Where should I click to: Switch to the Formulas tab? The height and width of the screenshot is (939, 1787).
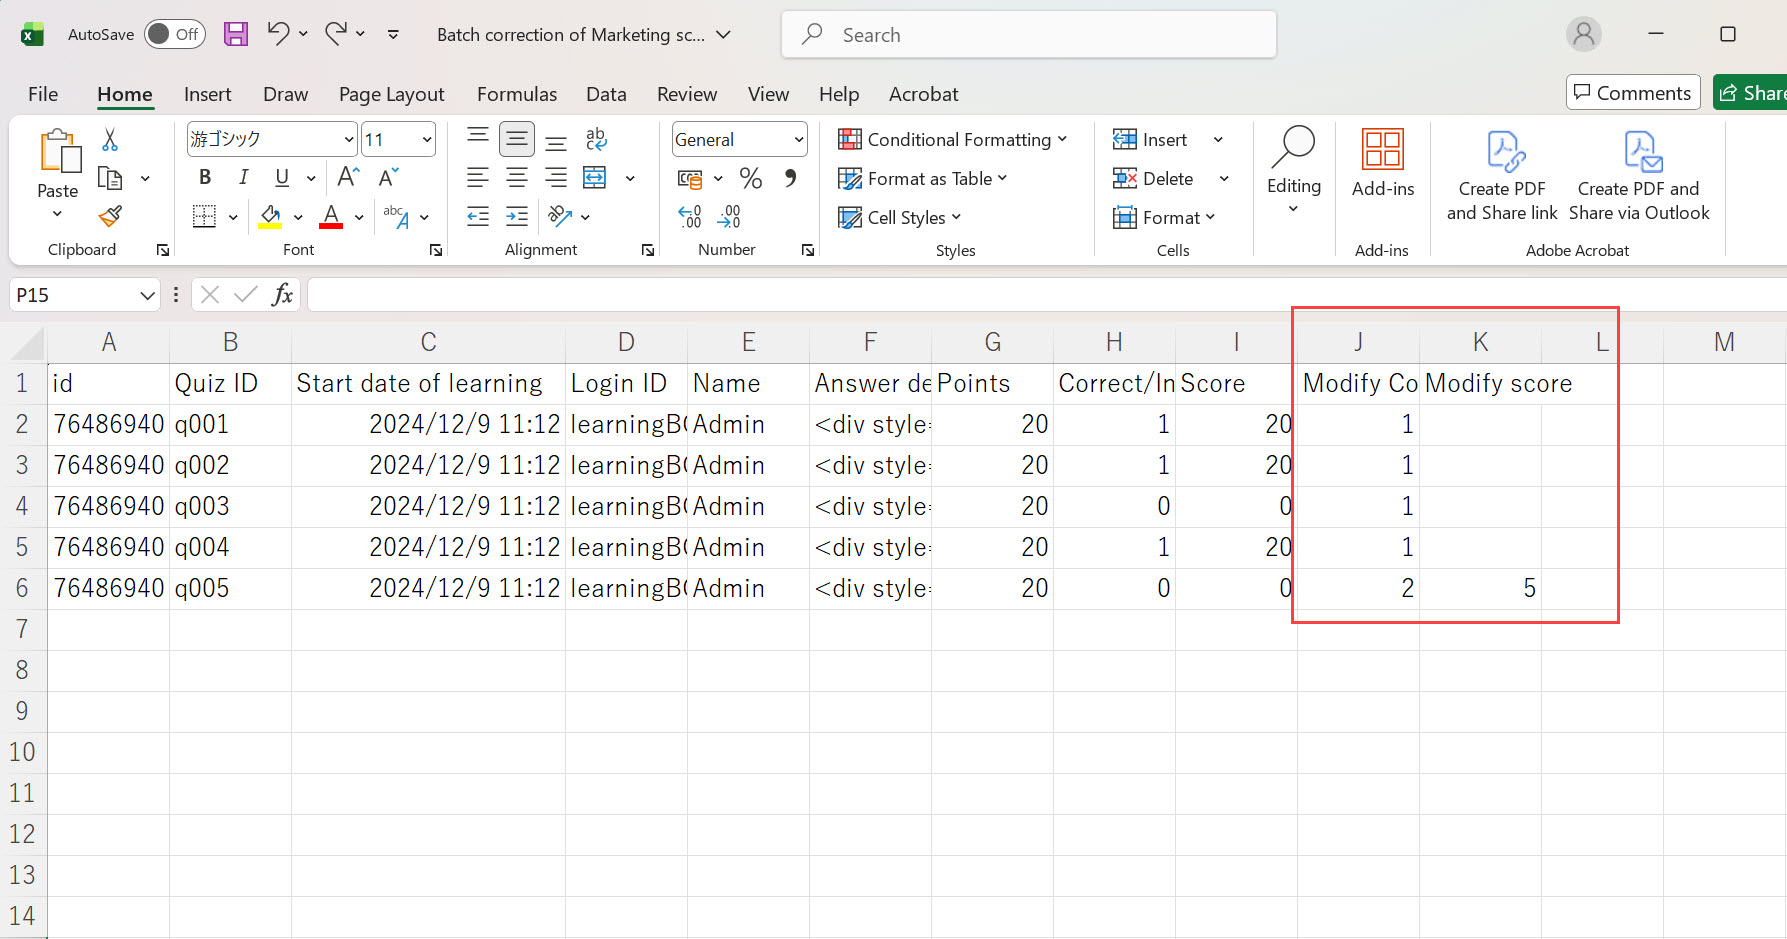click(x=516, y=94)
